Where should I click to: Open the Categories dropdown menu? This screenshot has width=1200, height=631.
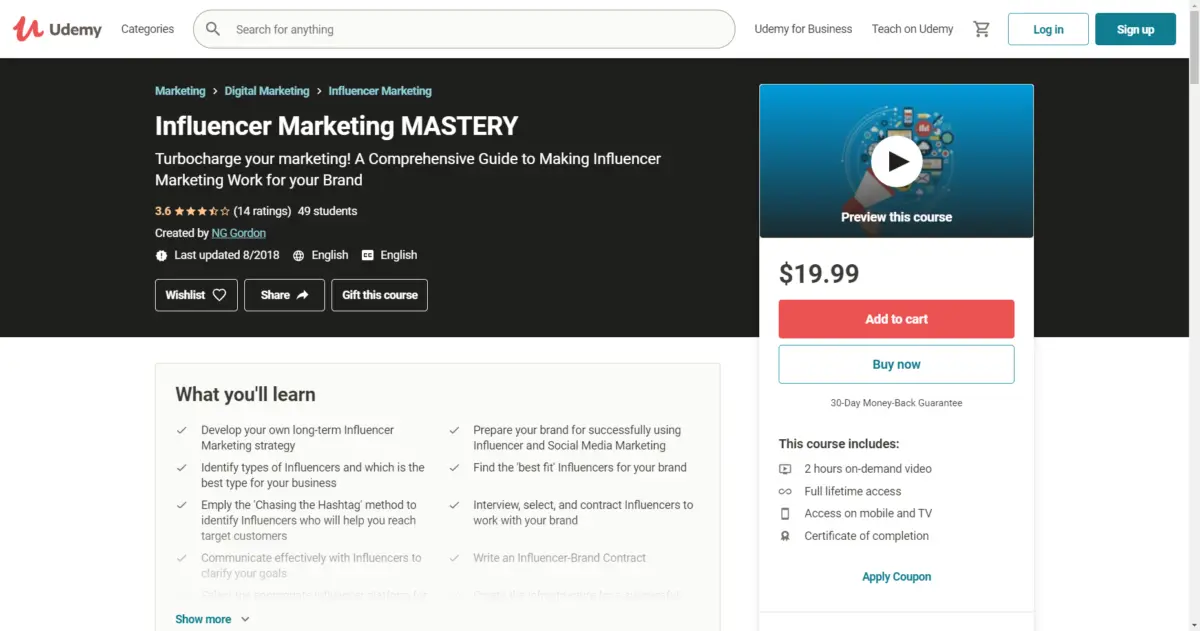[147, 29]
